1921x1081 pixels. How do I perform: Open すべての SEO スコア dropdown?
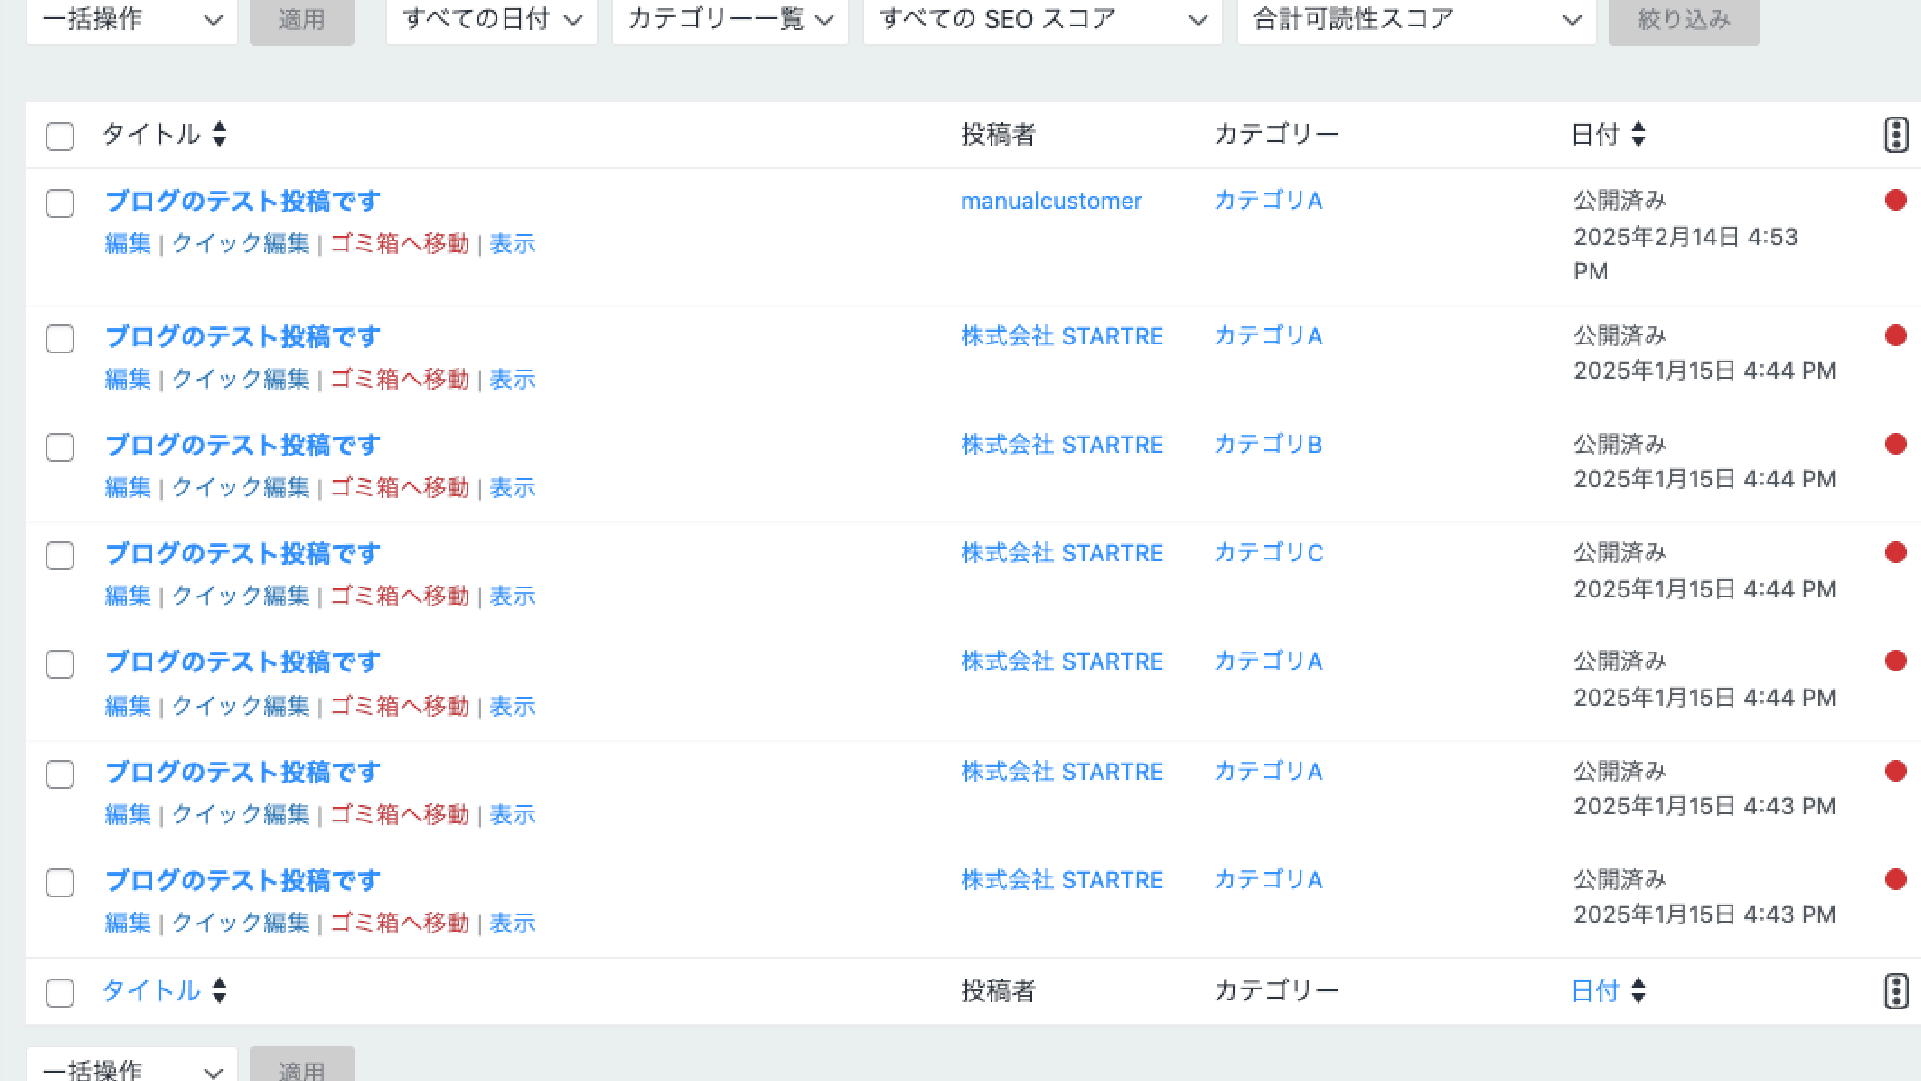tap(1041, 20)
